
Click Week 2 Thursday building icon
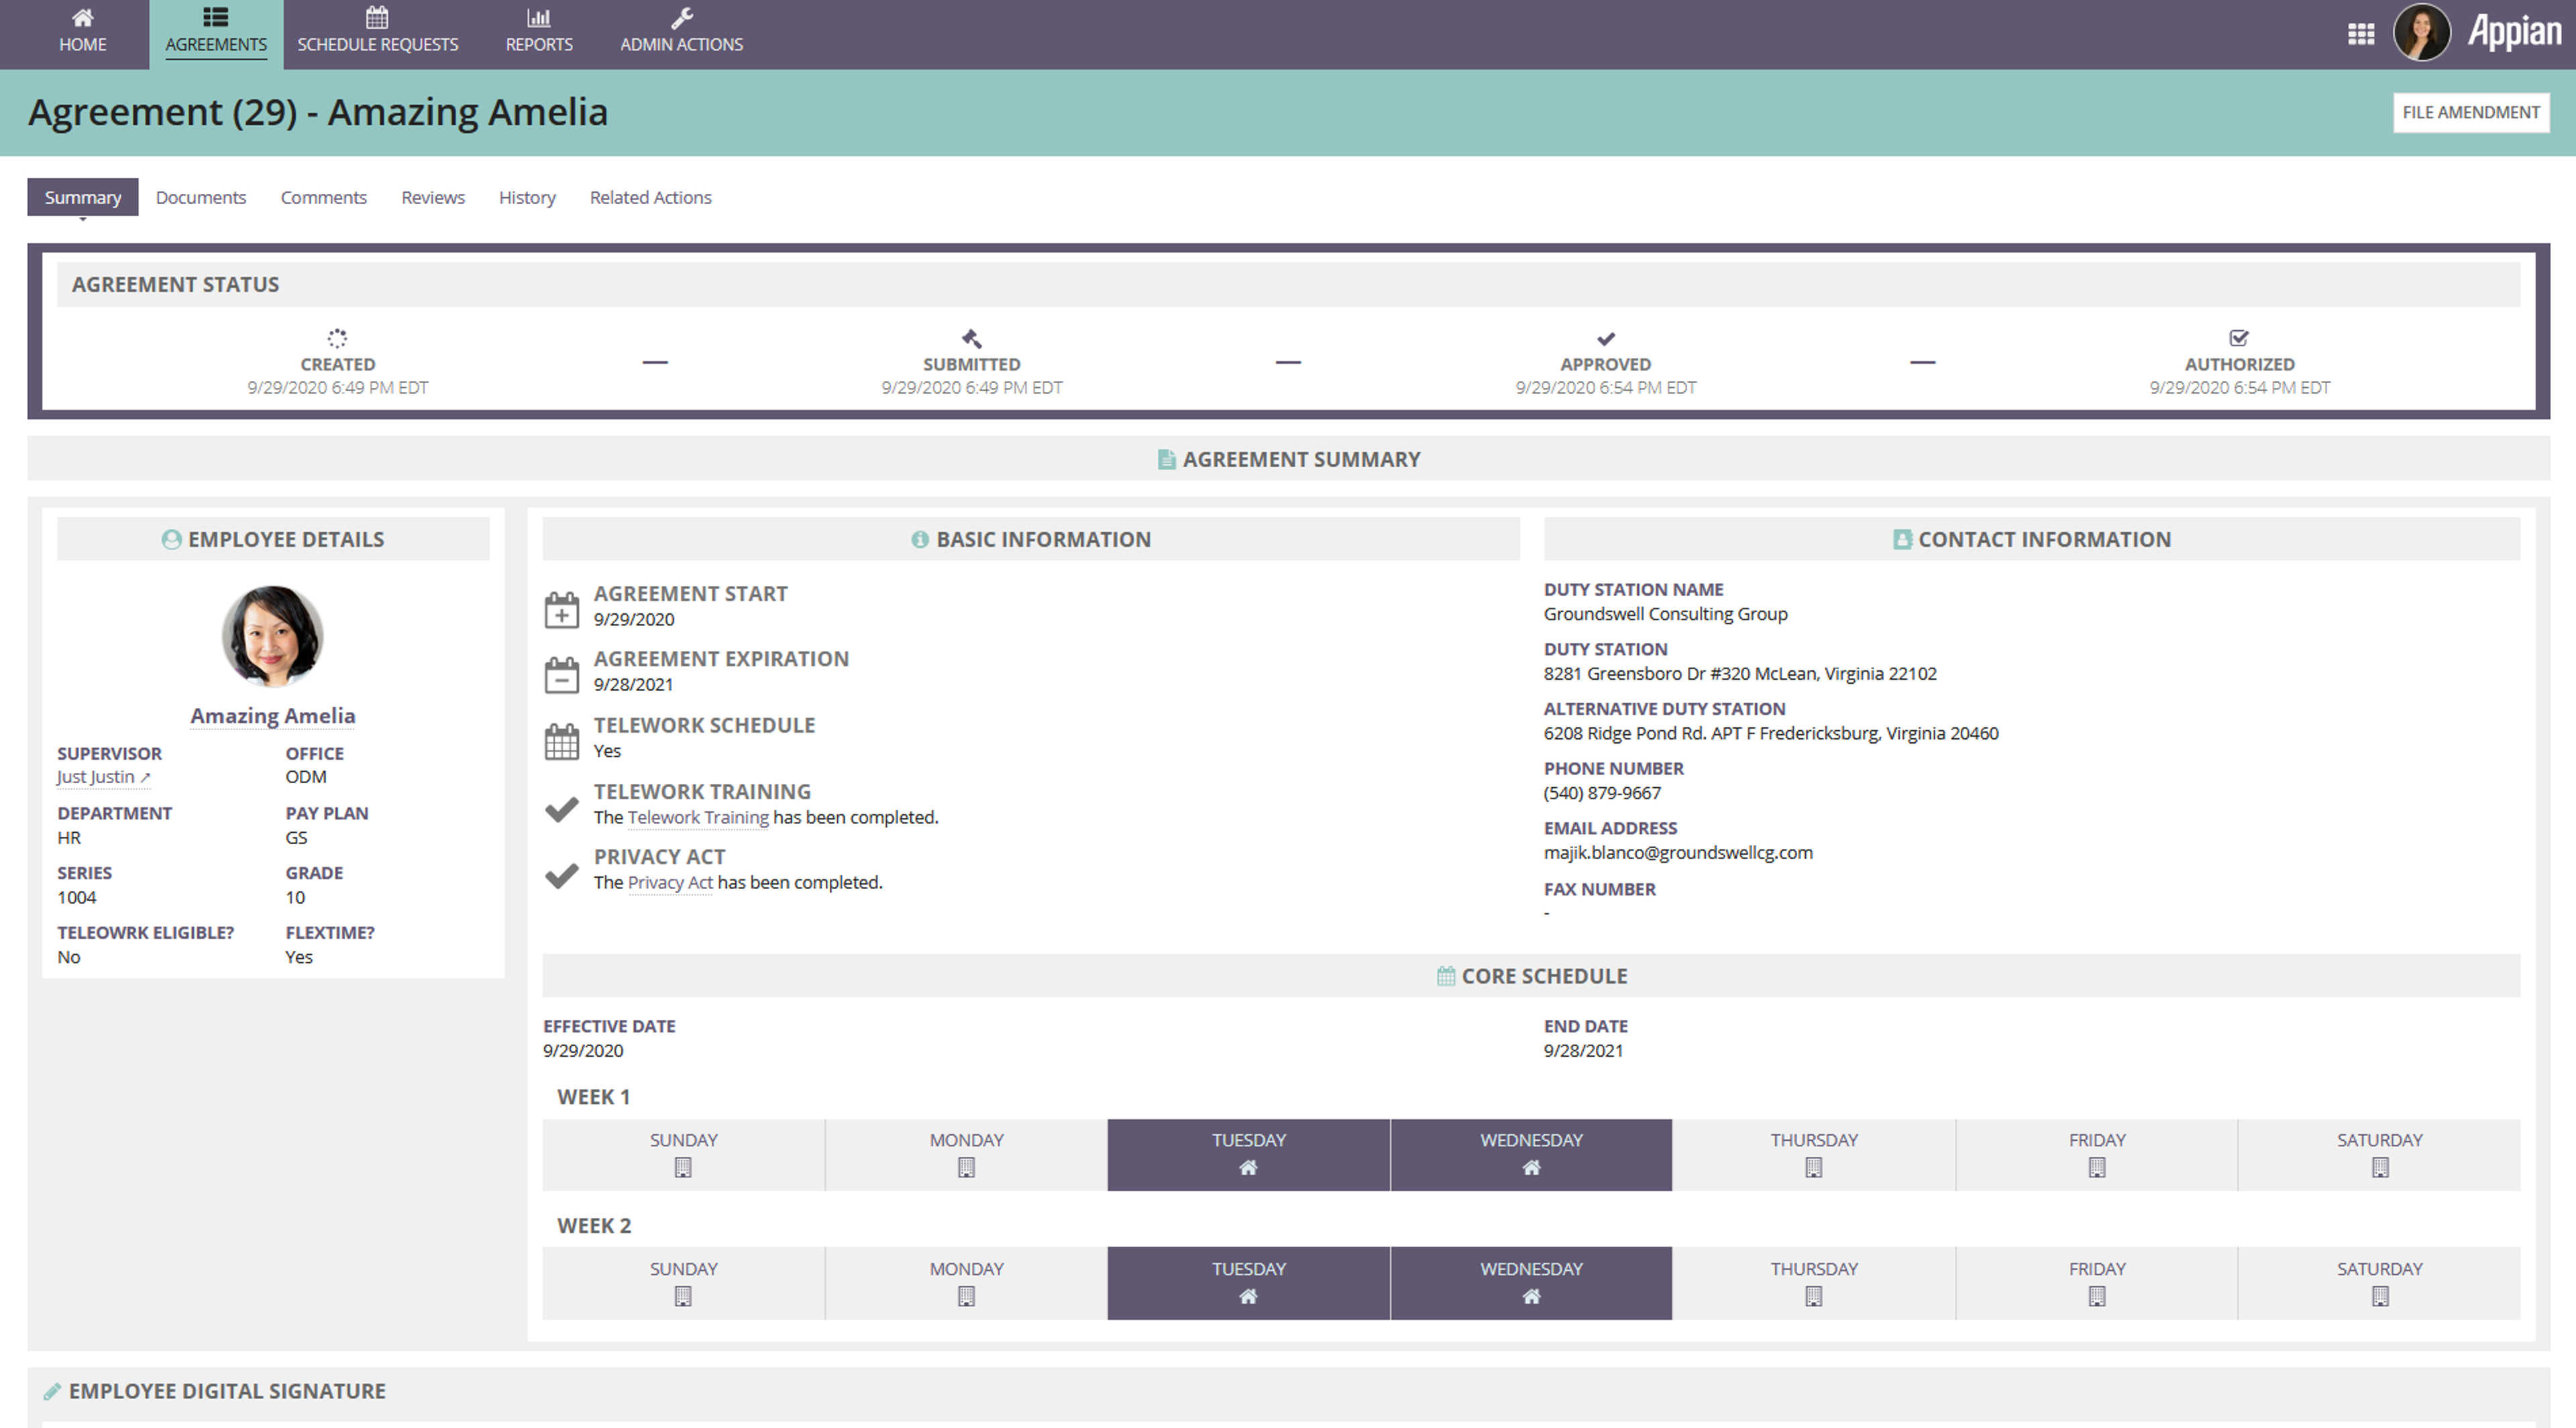click(1813, 1296)
